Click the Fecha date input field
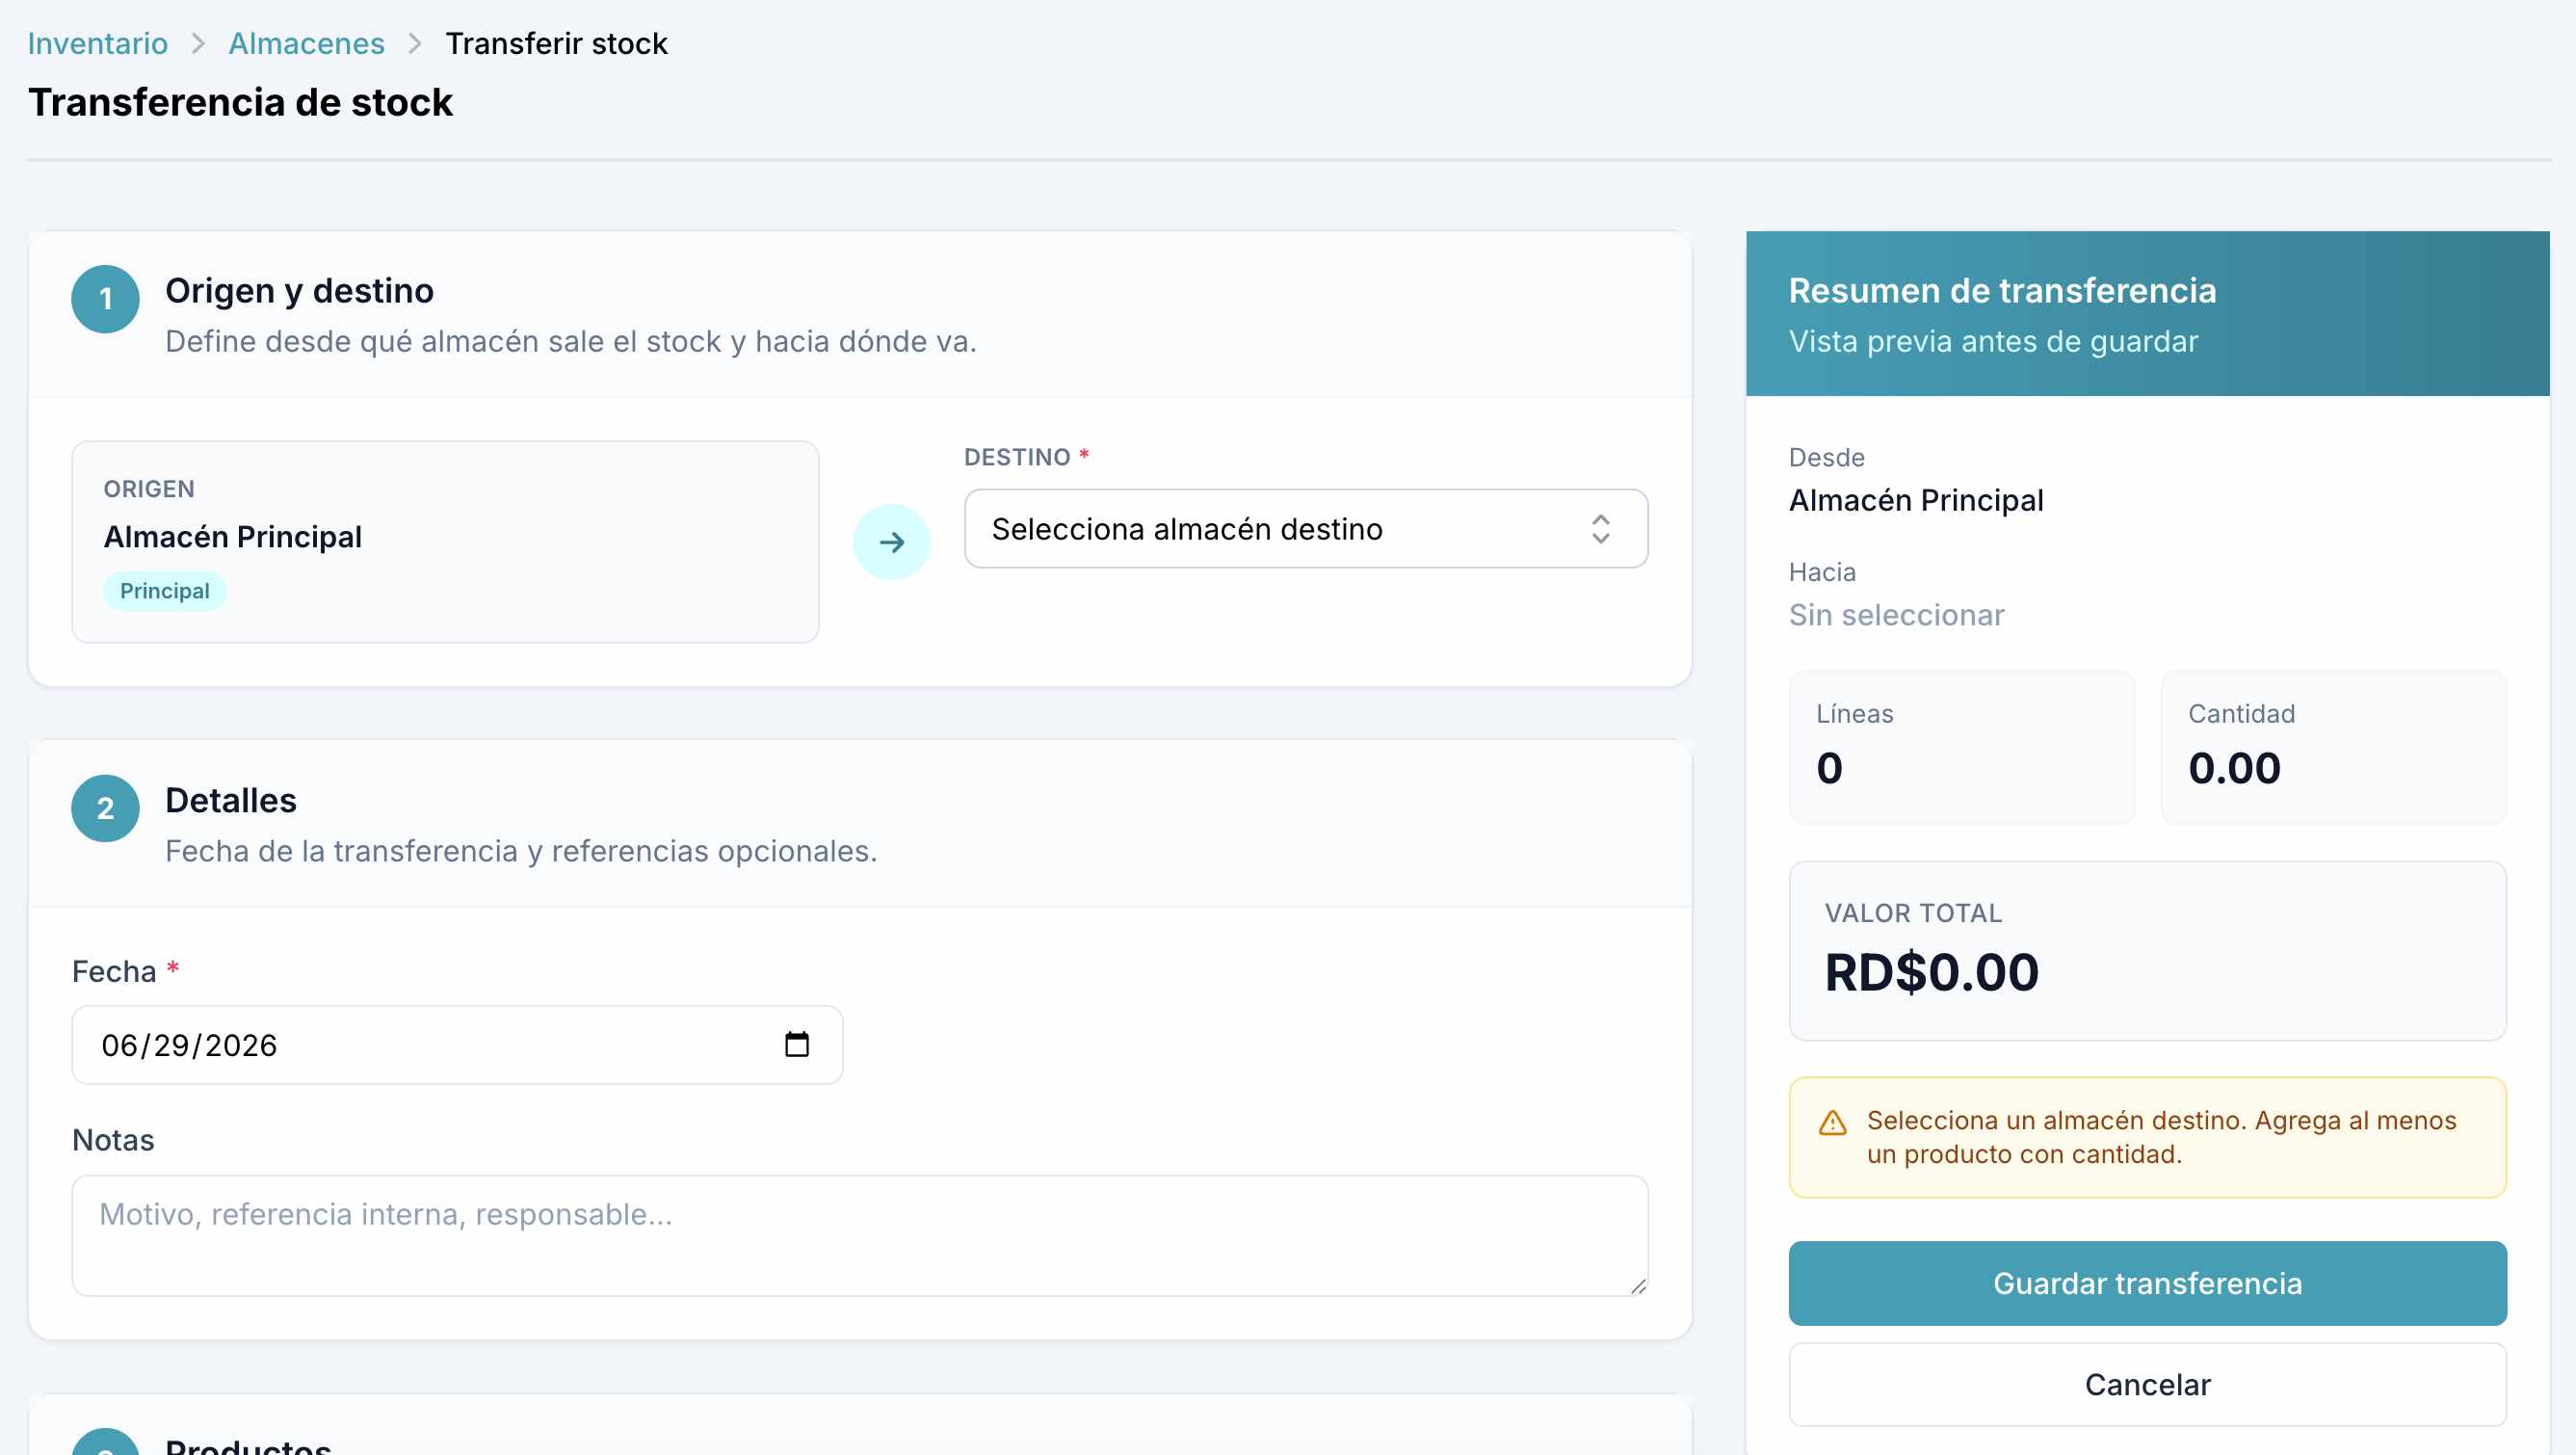This screenshot has width=2576, height=1455. 457,1045
